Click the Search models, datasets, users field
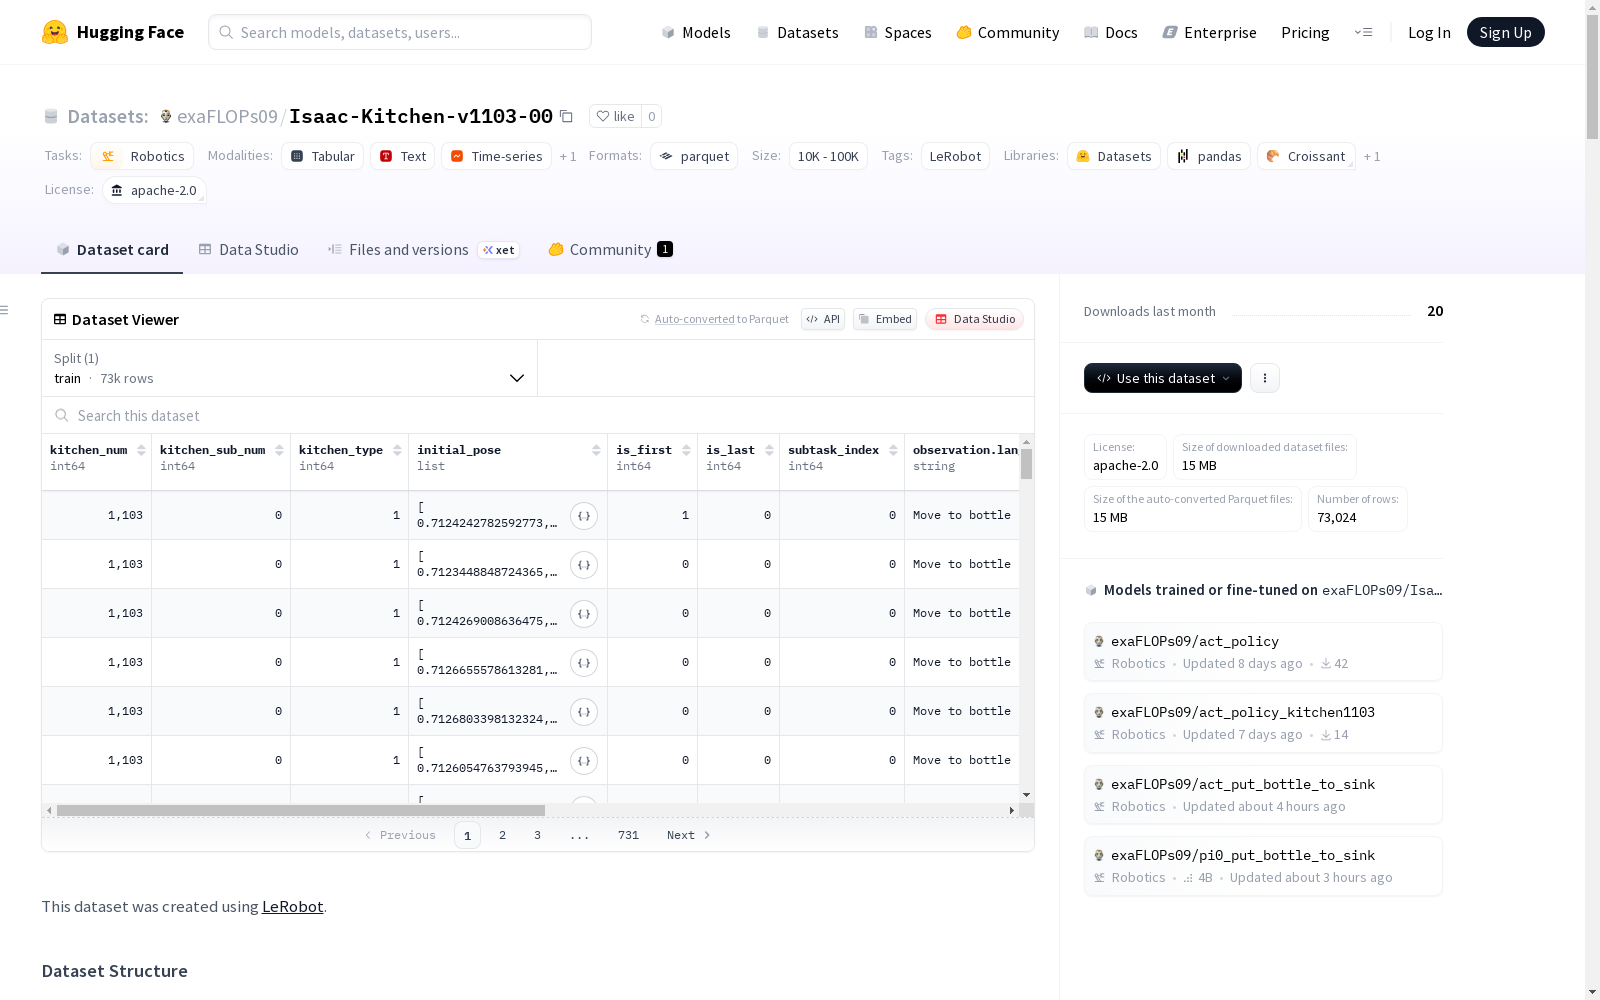Viewport: 1600px width, 1000px height. point(400,32)
